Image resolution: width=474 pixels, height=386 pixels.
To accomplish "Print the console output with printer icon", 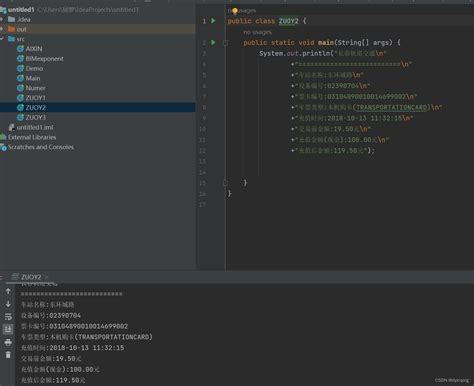I will tap(8, 342).
